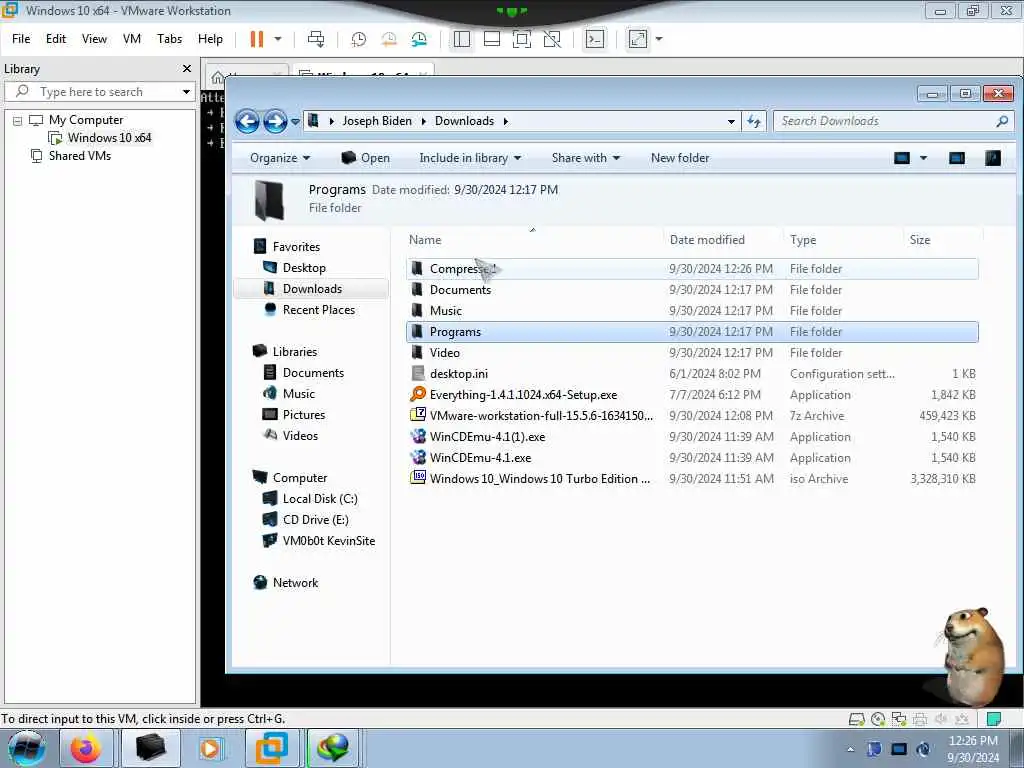This screenshot has height=768, width=1024.
Task: Select Recent Places in navigation pane
Action: pyautogui.click(x=319, y=310)
